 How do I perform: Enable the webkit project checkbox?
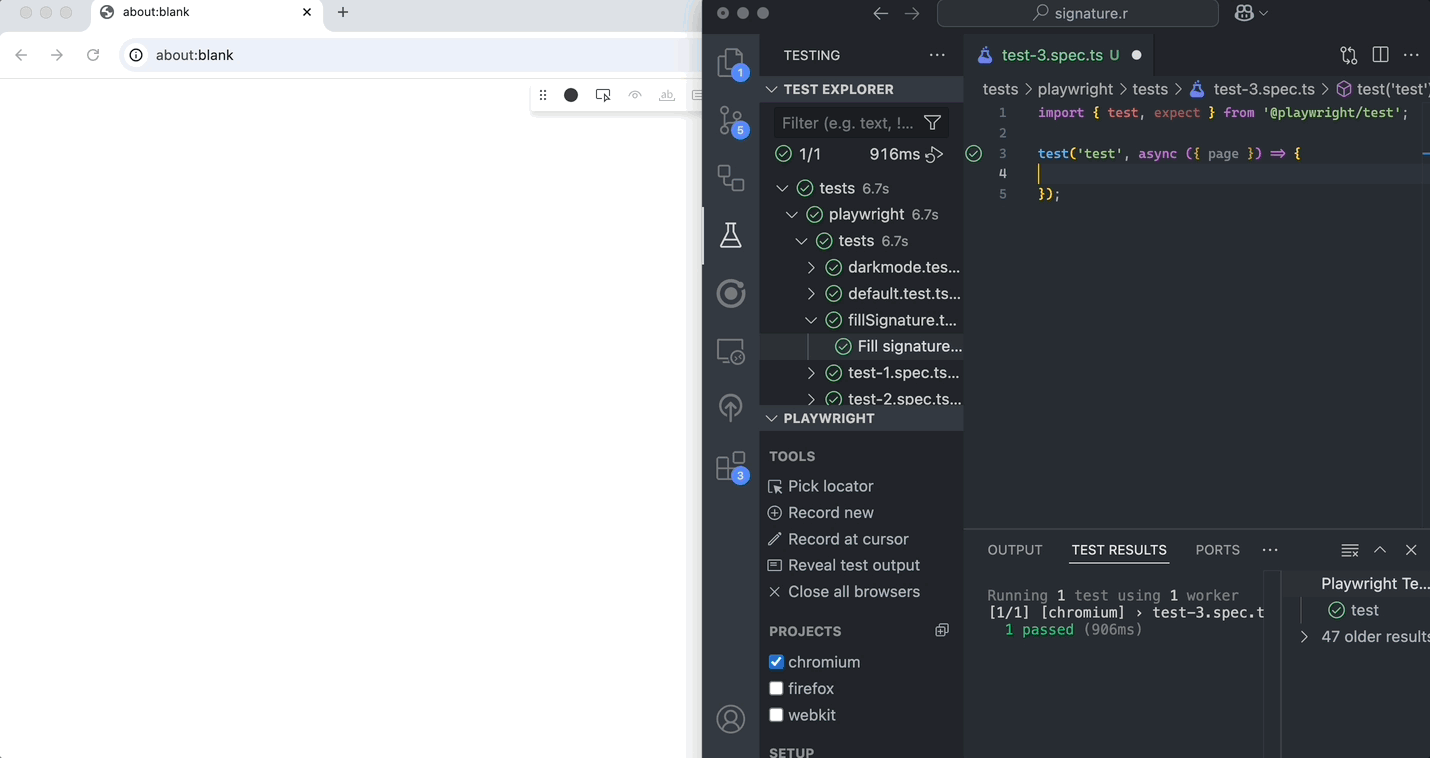[776, 715]
